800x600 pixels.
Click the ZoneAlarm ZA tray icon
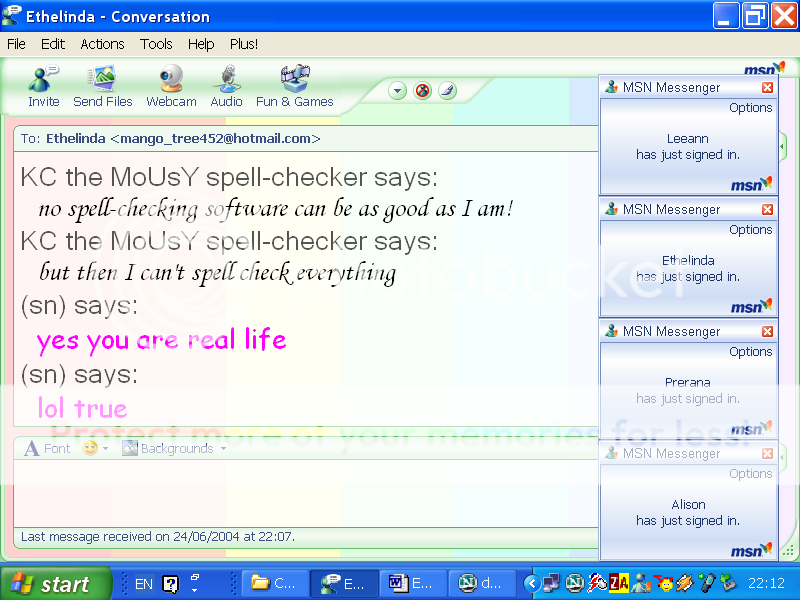pyautogui.click(x=619, y=583)
